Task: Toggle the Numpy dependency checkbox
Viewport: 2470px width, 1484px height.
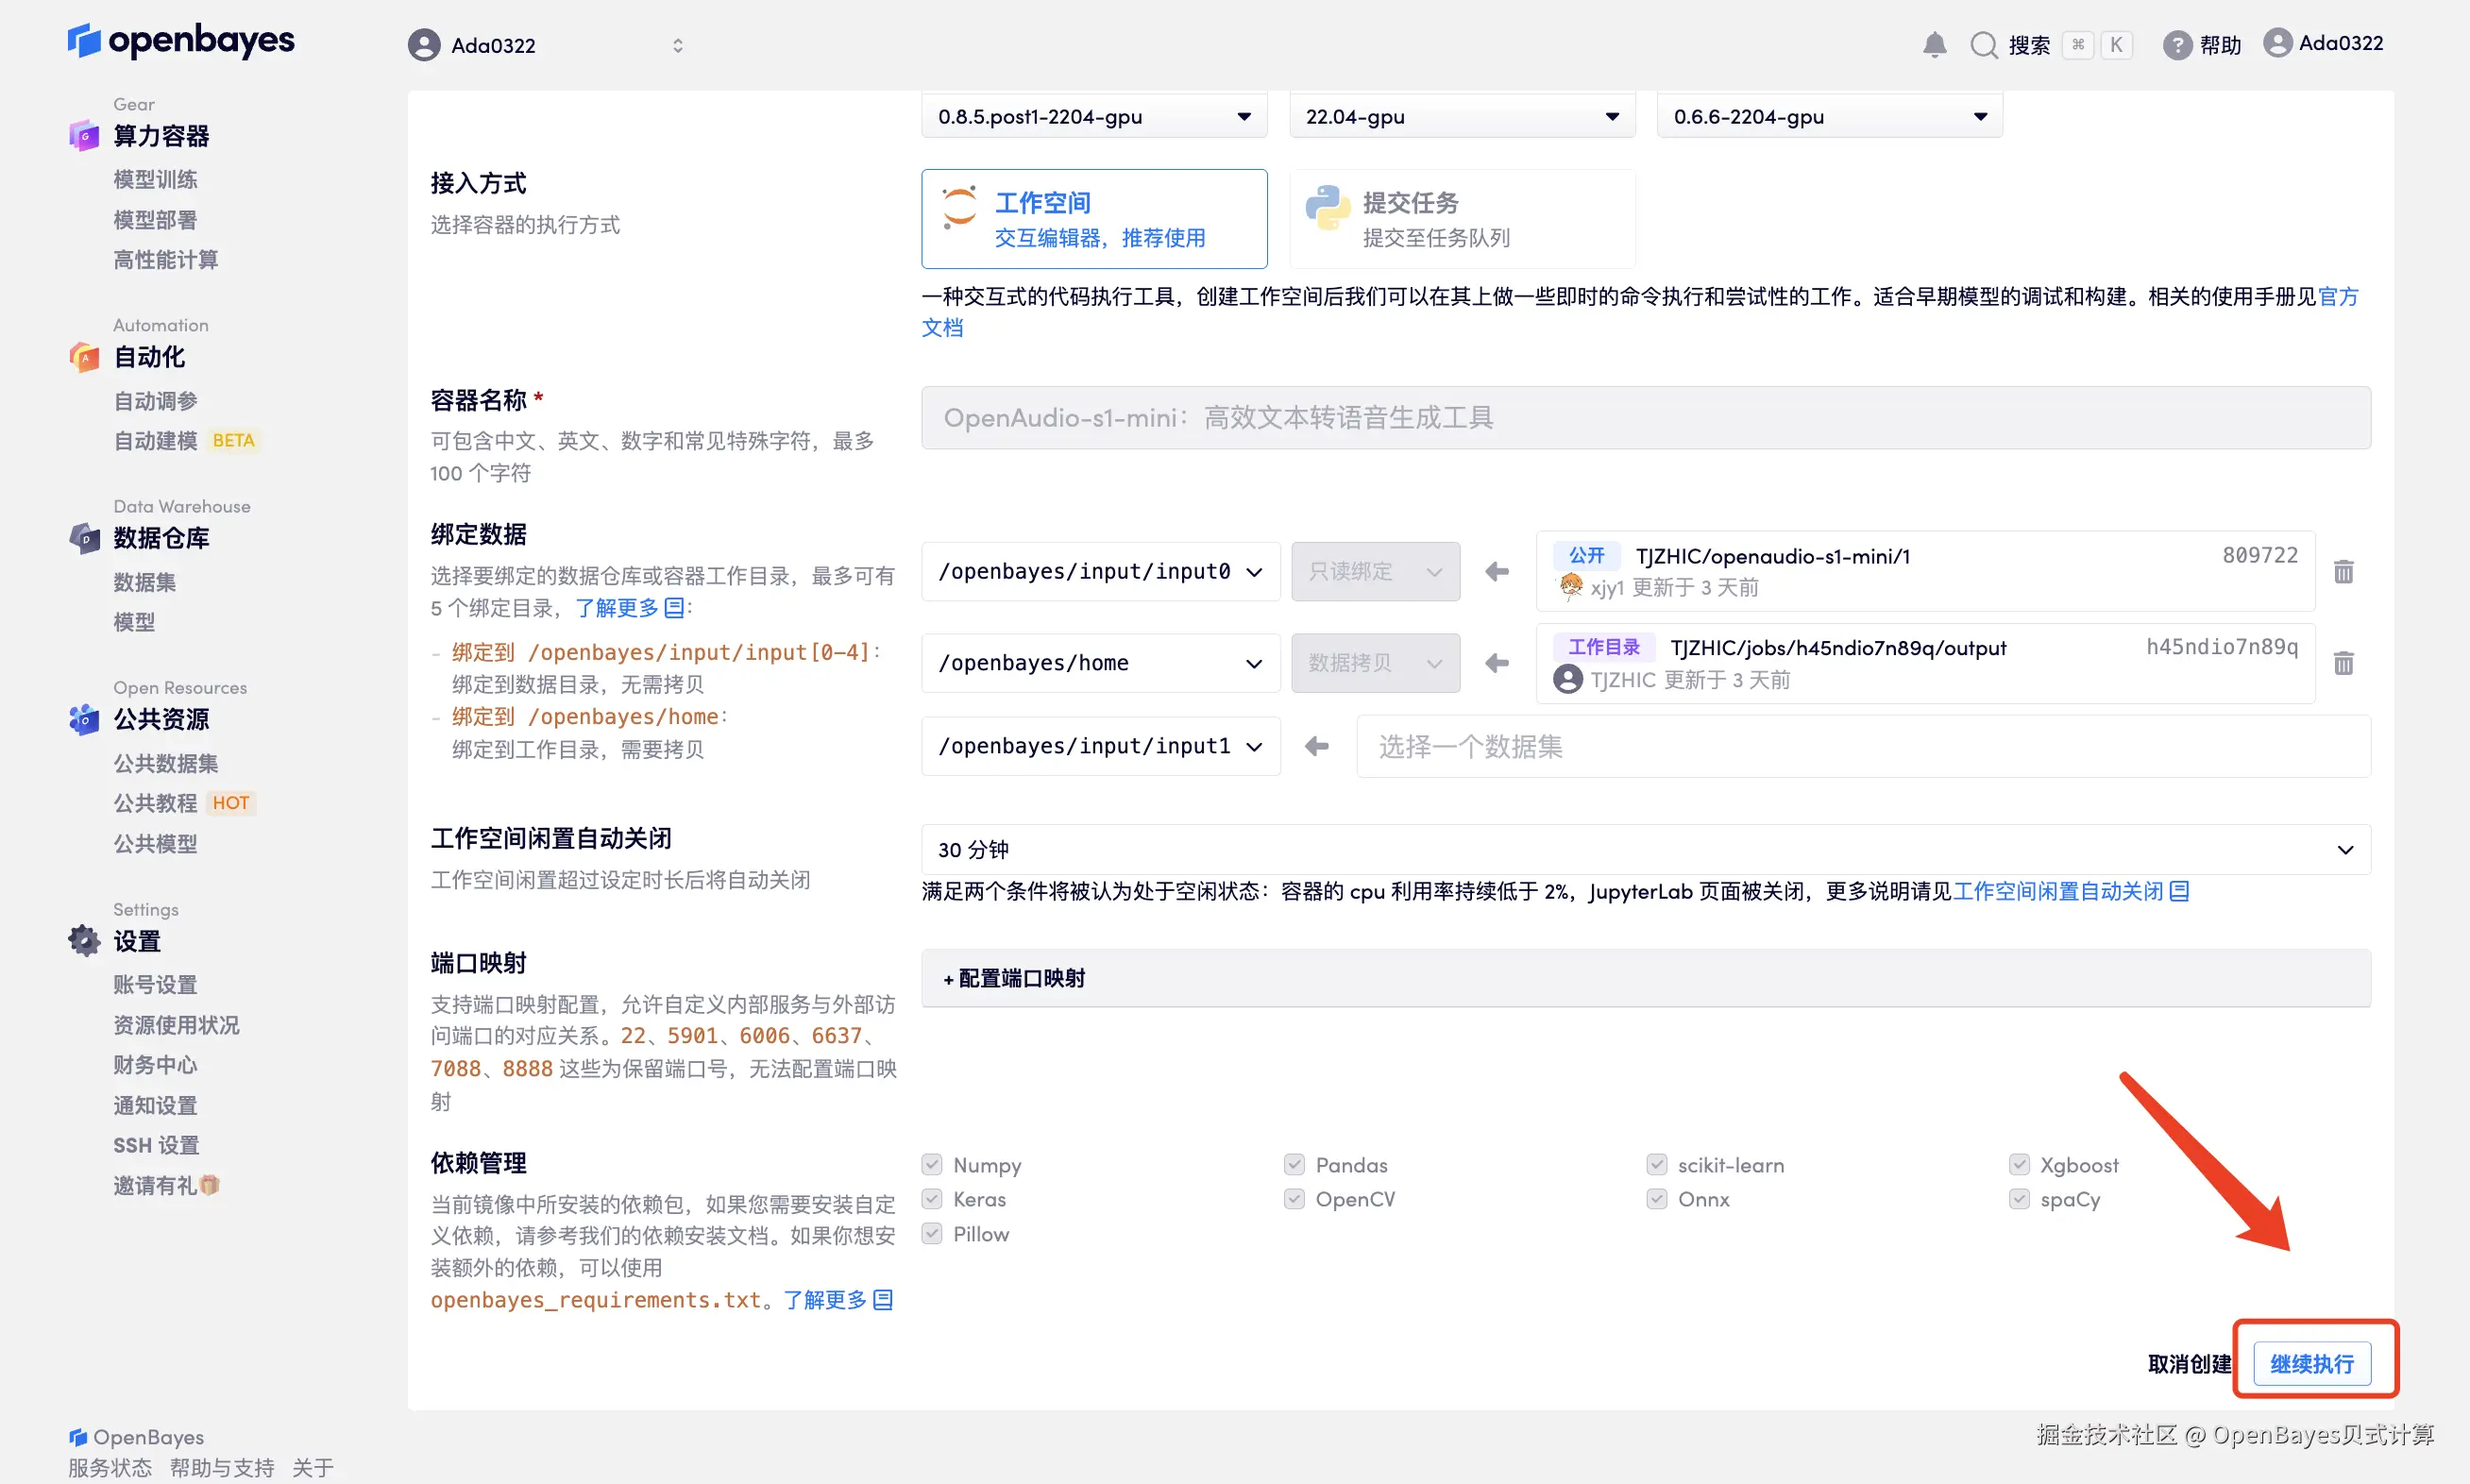Action: 932,1164
